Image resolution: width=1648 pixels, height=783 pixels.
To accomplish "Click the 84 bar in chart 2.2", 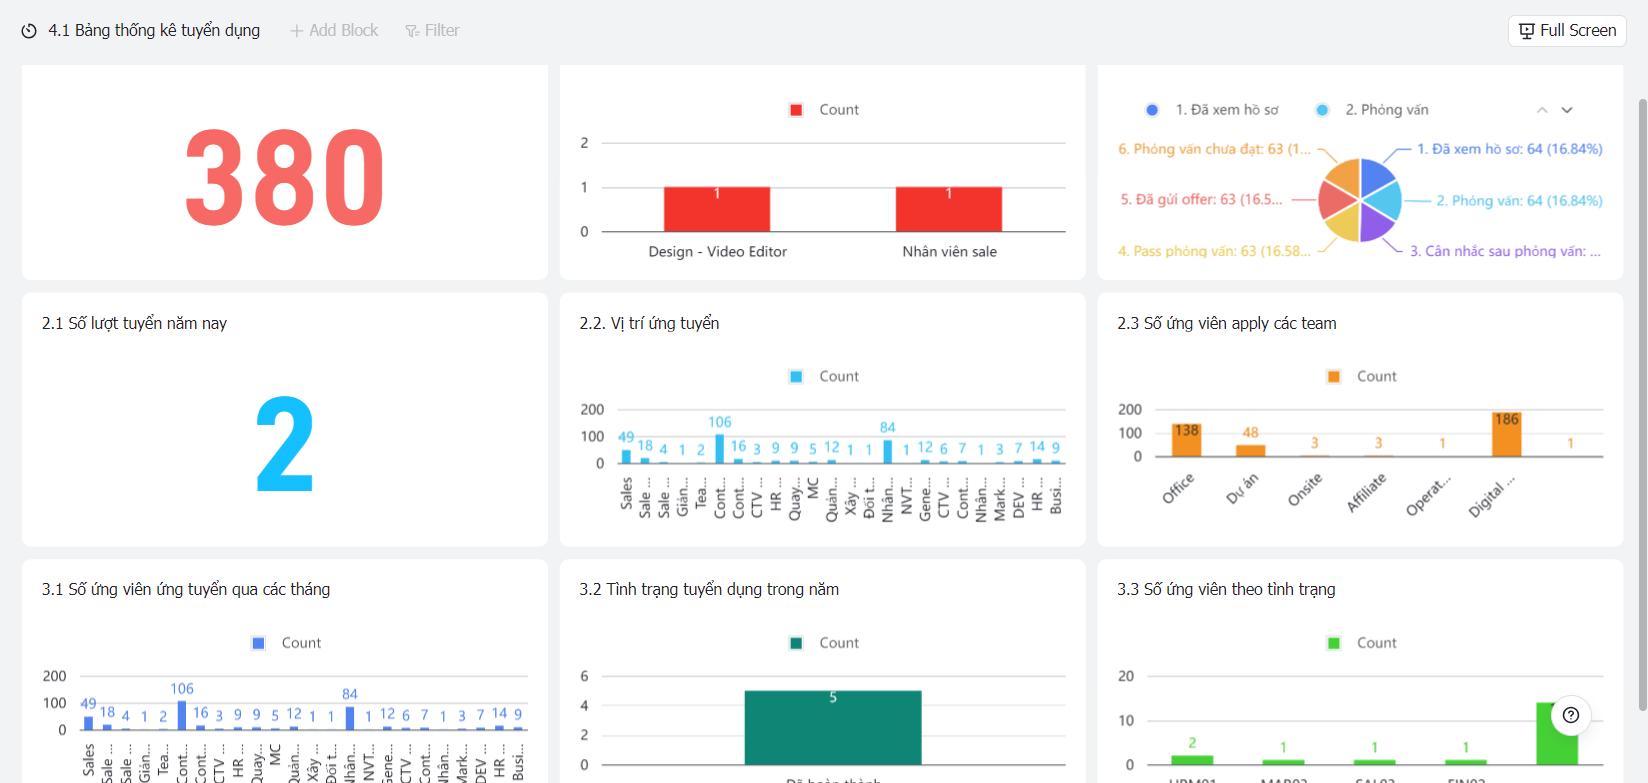I will click(x=887, y=452).
